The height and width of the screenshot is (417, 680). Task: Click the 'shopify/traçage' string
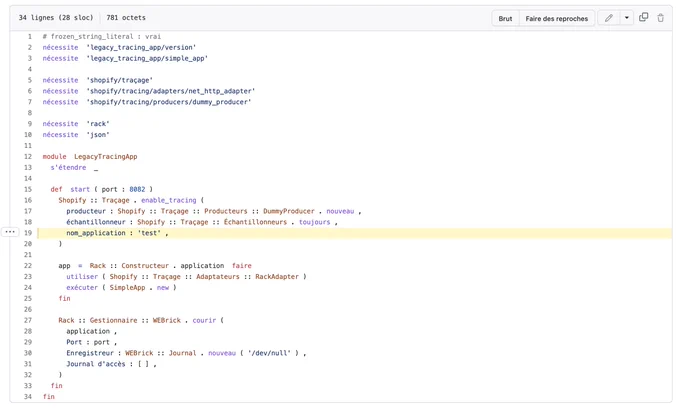(x=119, y=80)
